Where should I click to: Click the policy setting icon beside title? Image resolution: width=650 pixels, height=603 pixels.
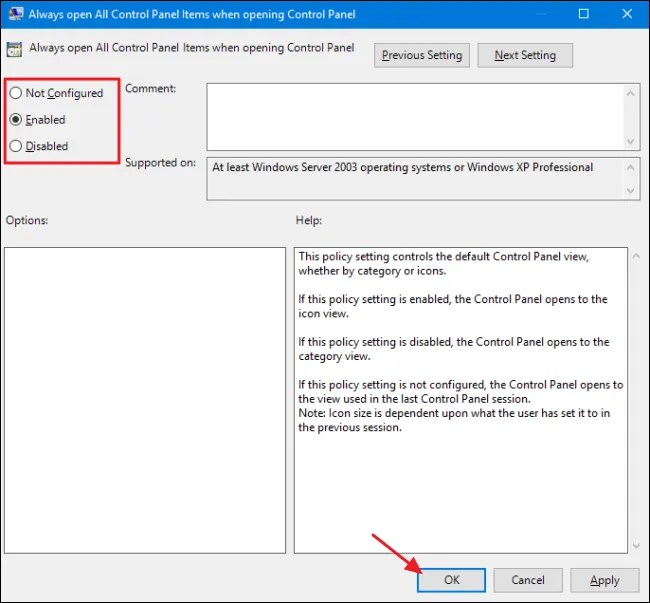click(14, 49)
